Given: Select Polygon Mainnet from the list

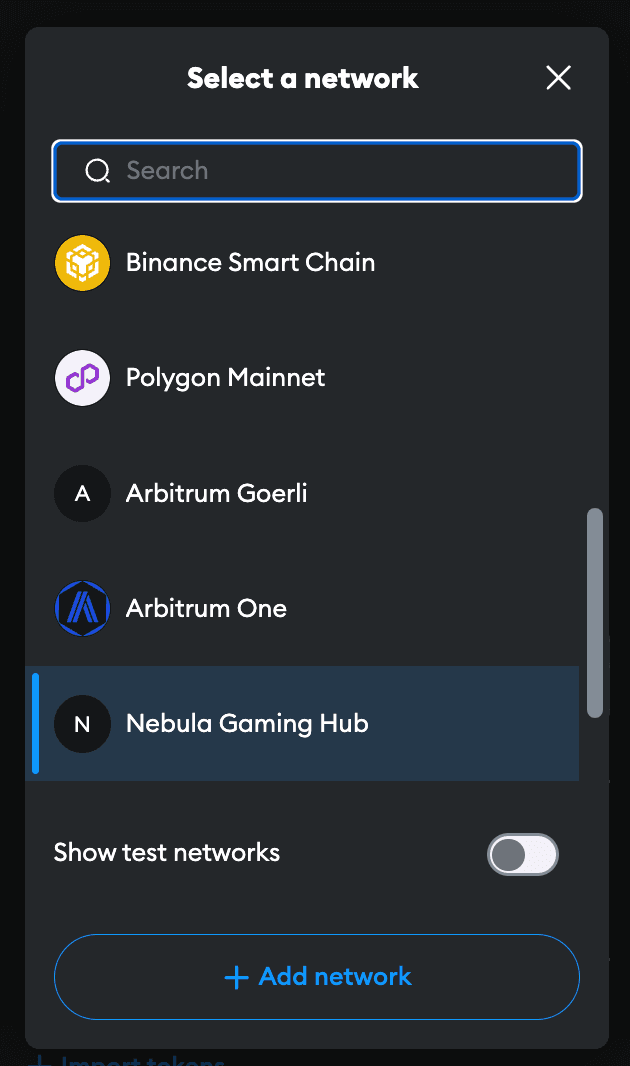Looking at the screenshot, I should pyautogui.click(x=226, y=378).
